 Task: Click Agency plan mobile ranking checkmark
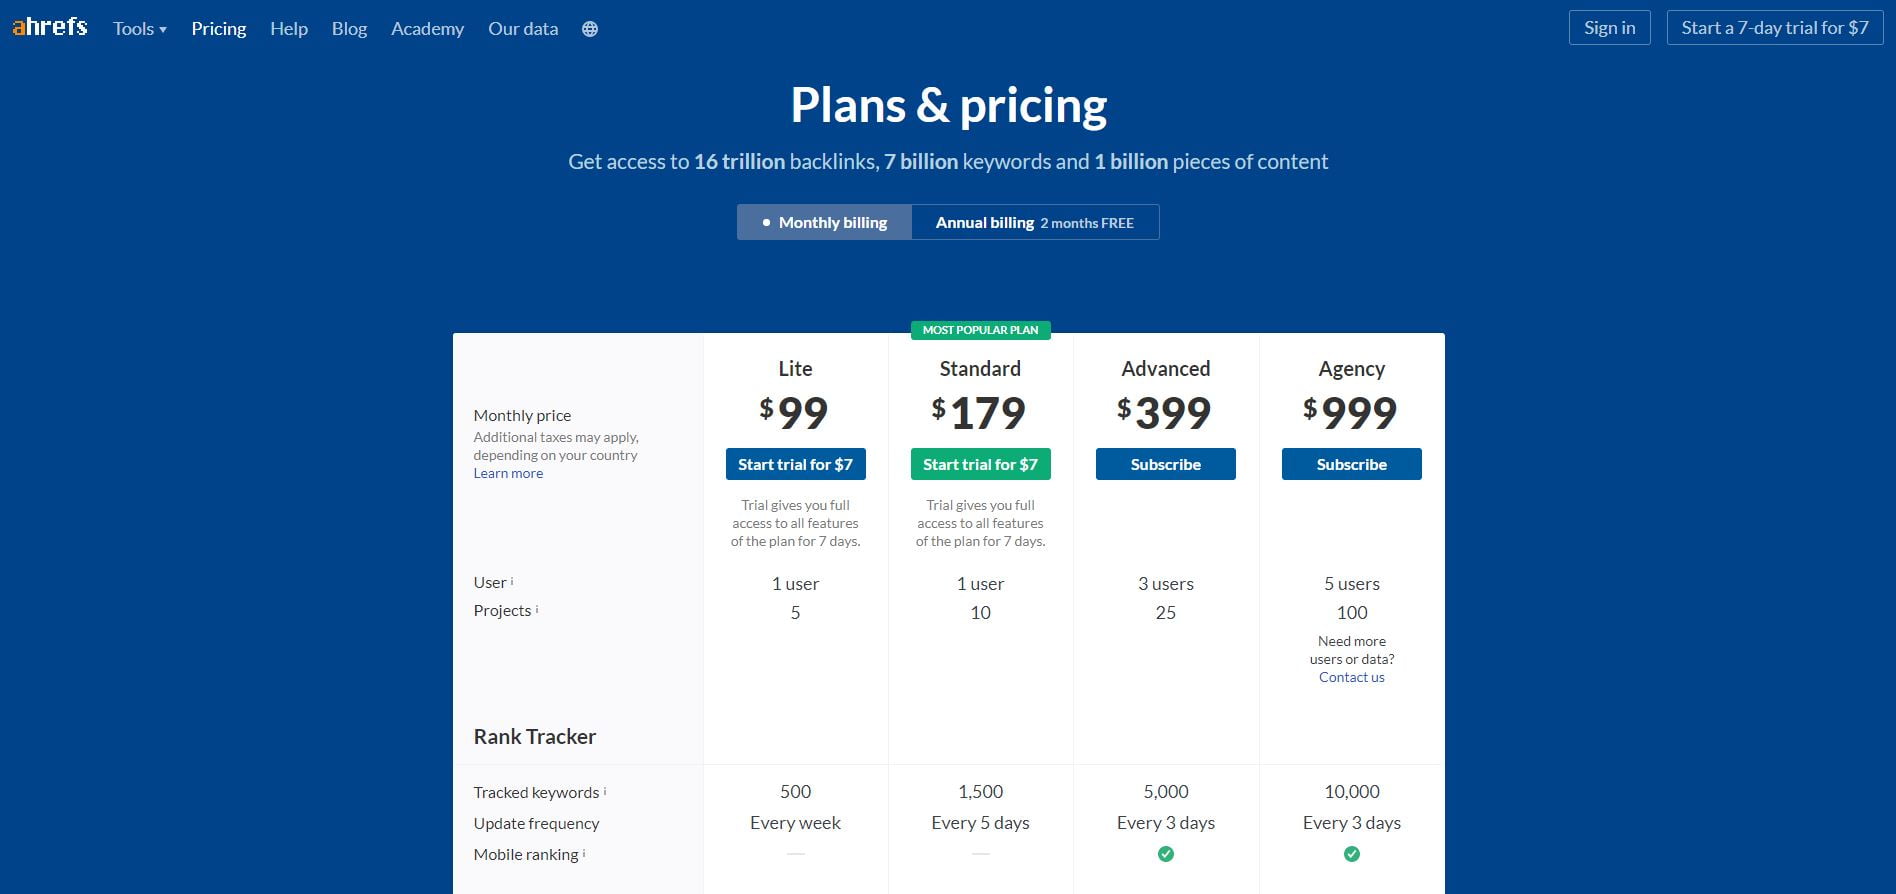(1352, 854)
